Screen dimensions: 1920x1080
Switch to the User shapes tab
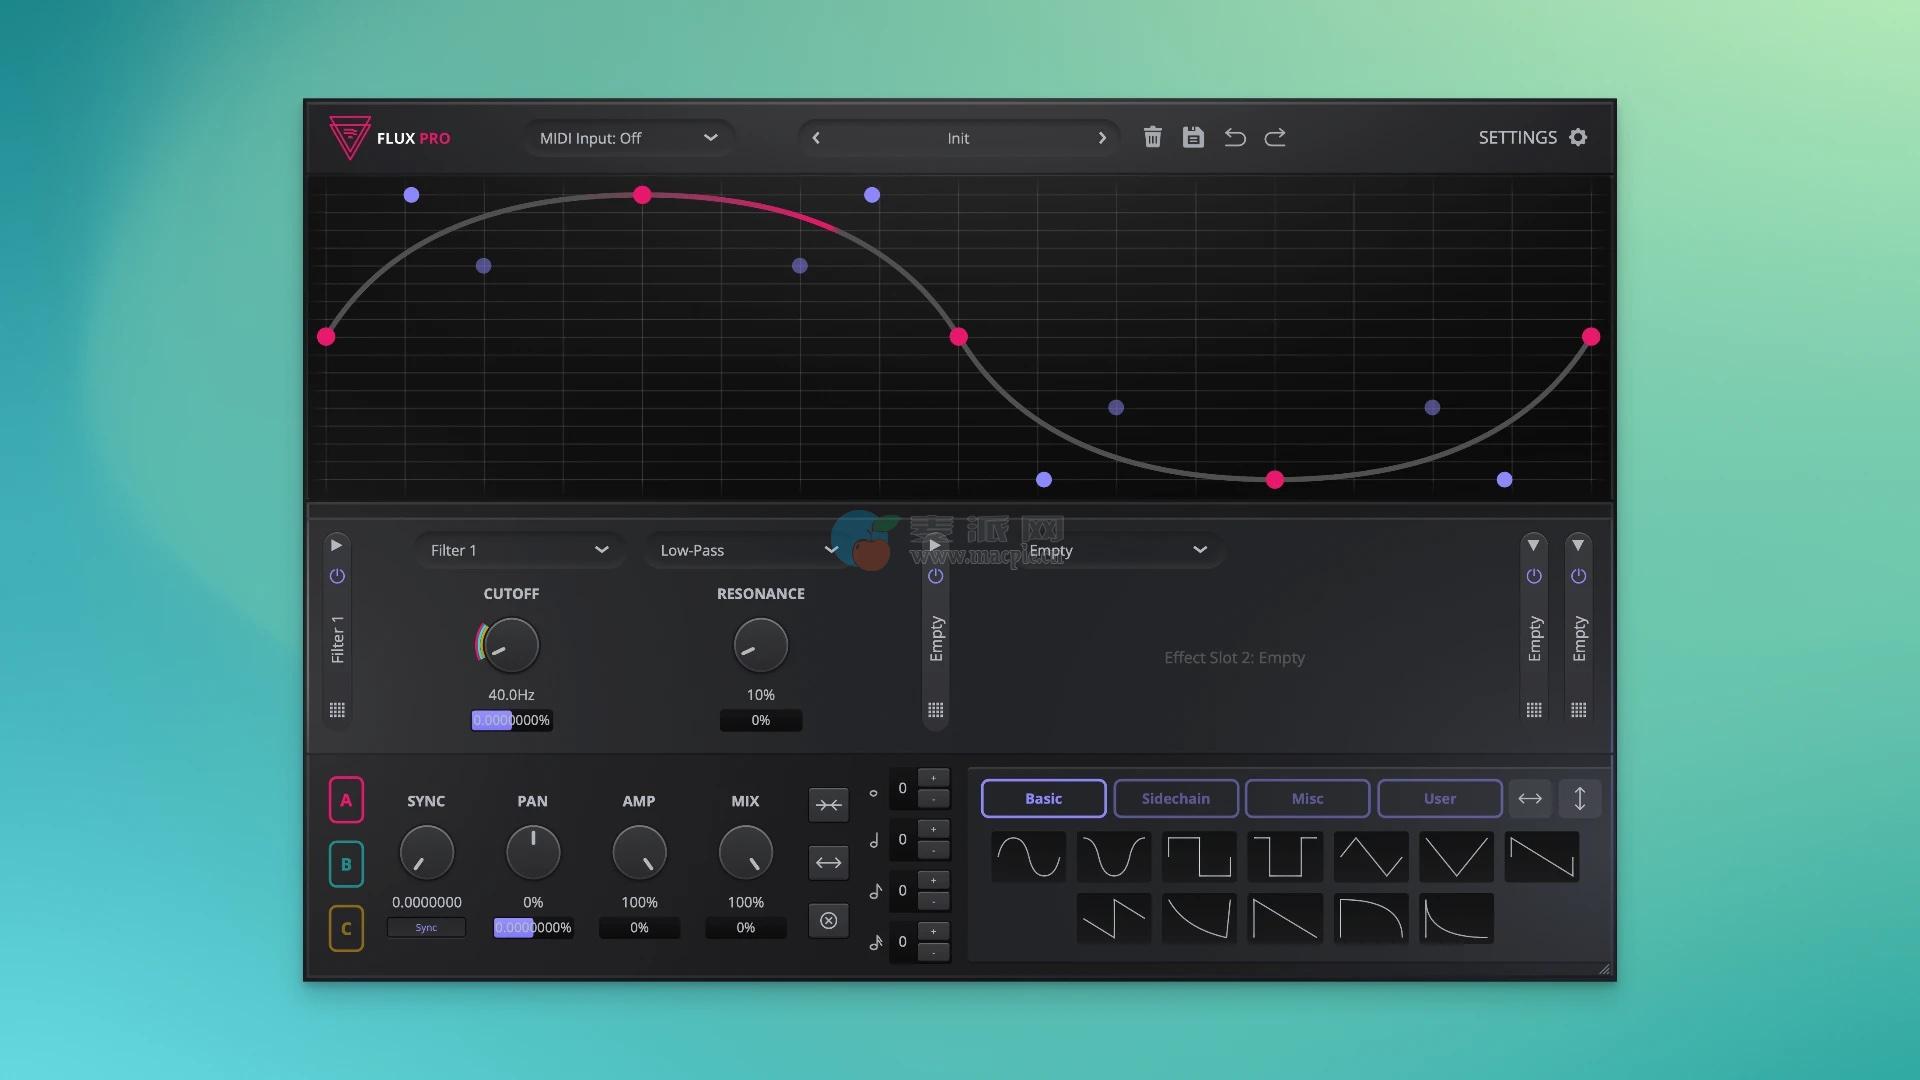(x=1439, y=798)
